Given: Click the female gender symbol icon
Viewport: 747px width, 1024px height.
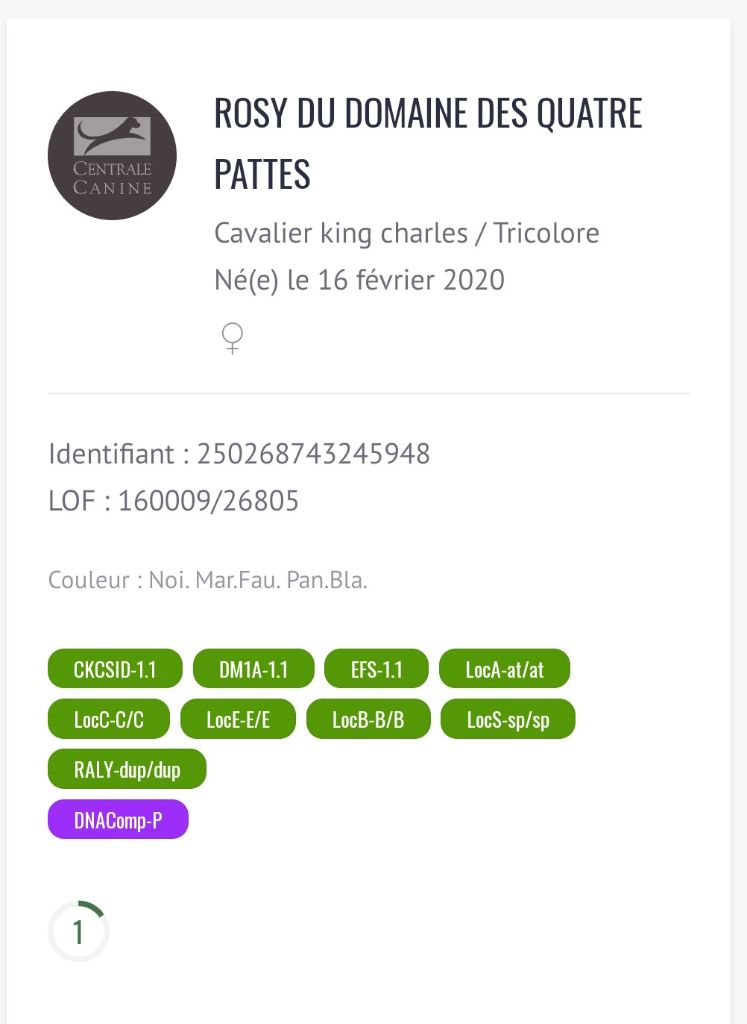Looking at the screenshot, I should click(x=232, y=338).
